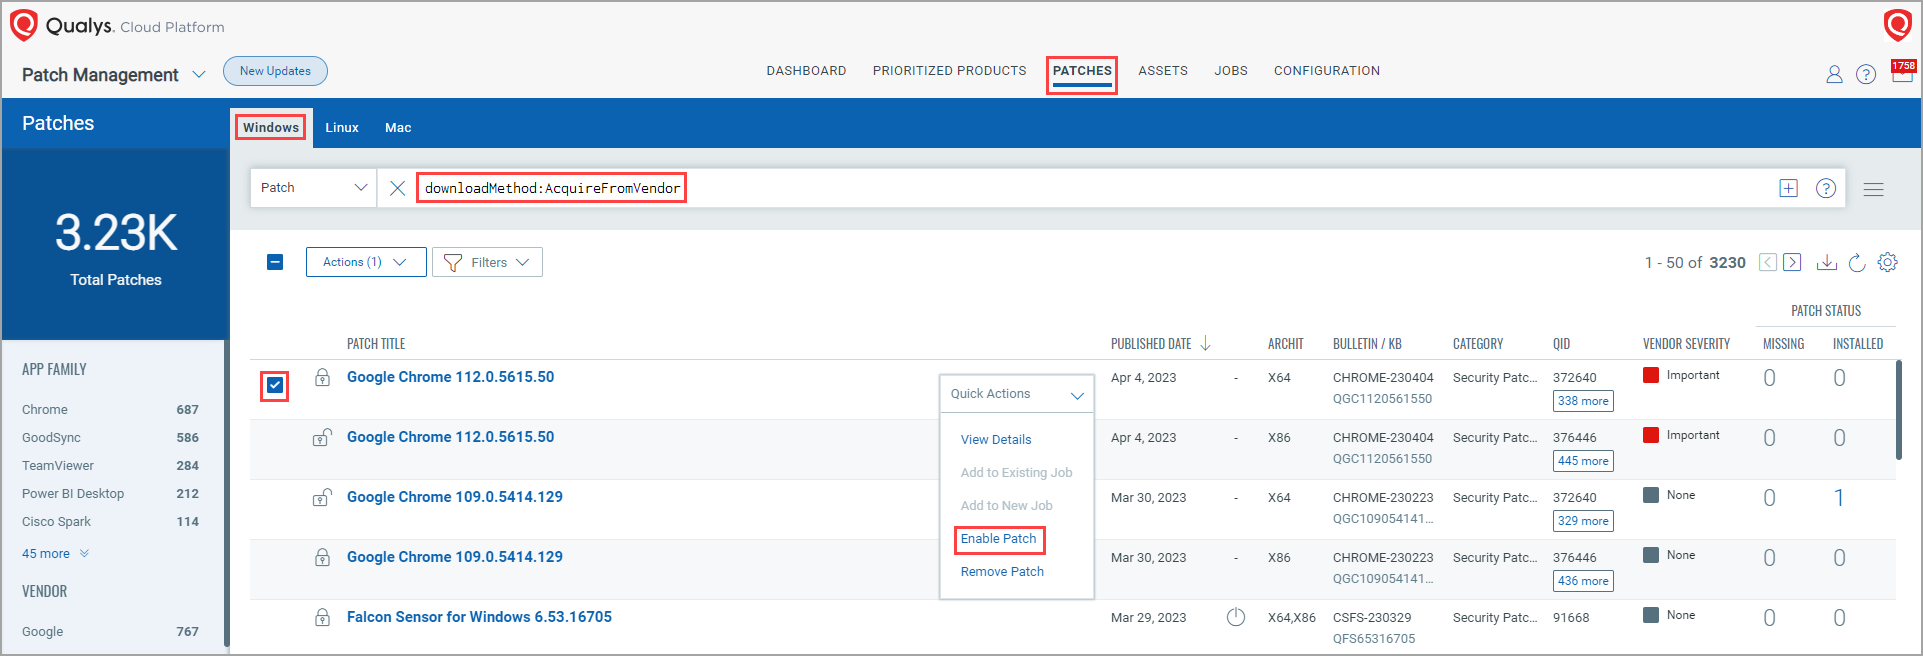1923x656 pixels.
Task: Open notifications showing 1758 badge
Action: pyautogui.click(x=1901, y=72)
